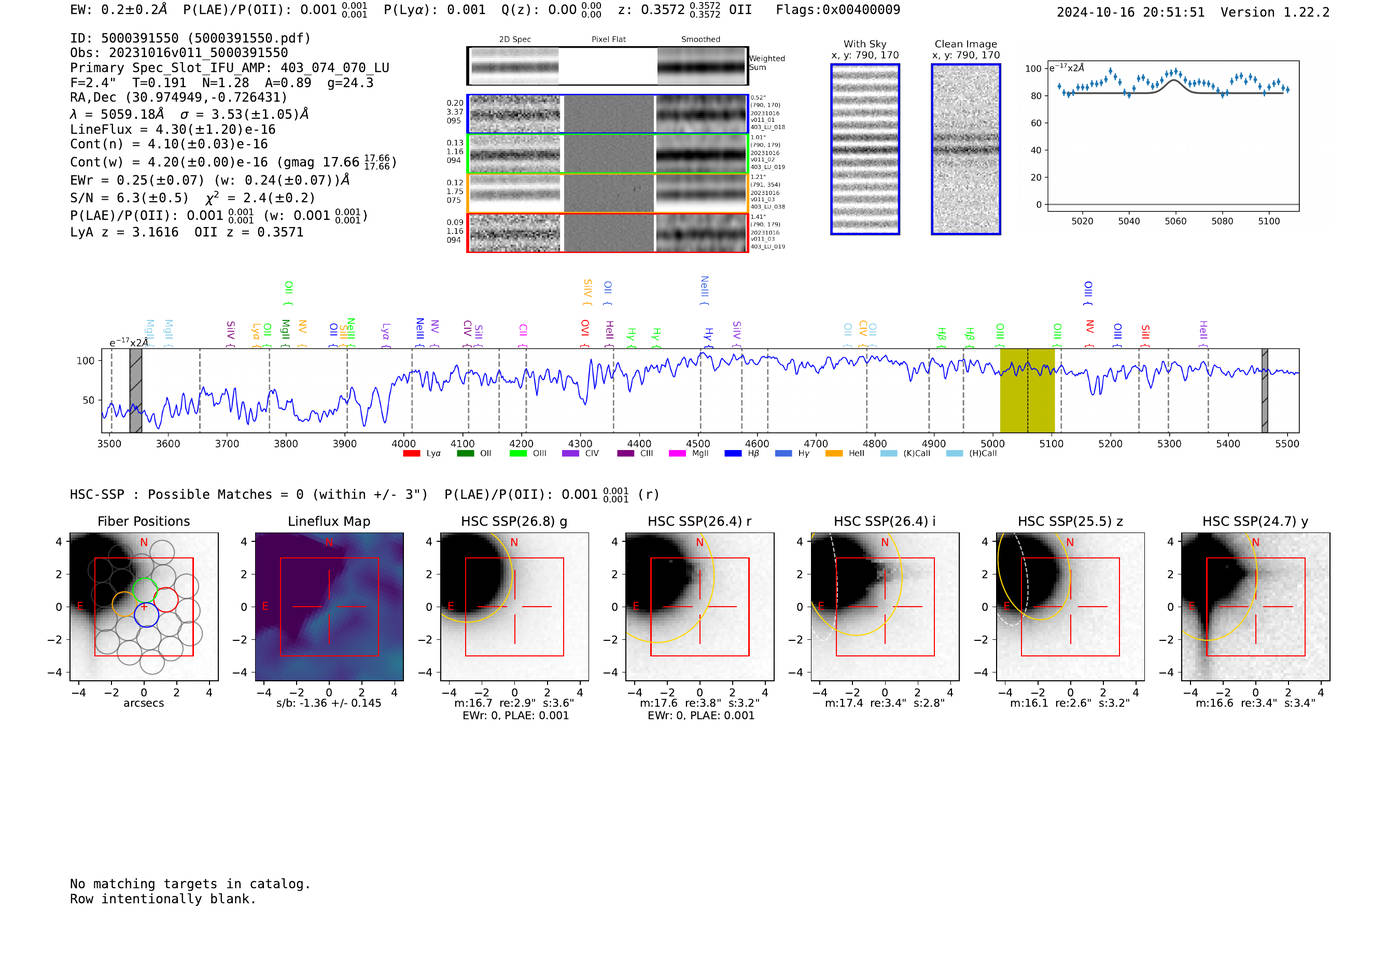Click the hatched gray region near 3550

tap(136, 390)
